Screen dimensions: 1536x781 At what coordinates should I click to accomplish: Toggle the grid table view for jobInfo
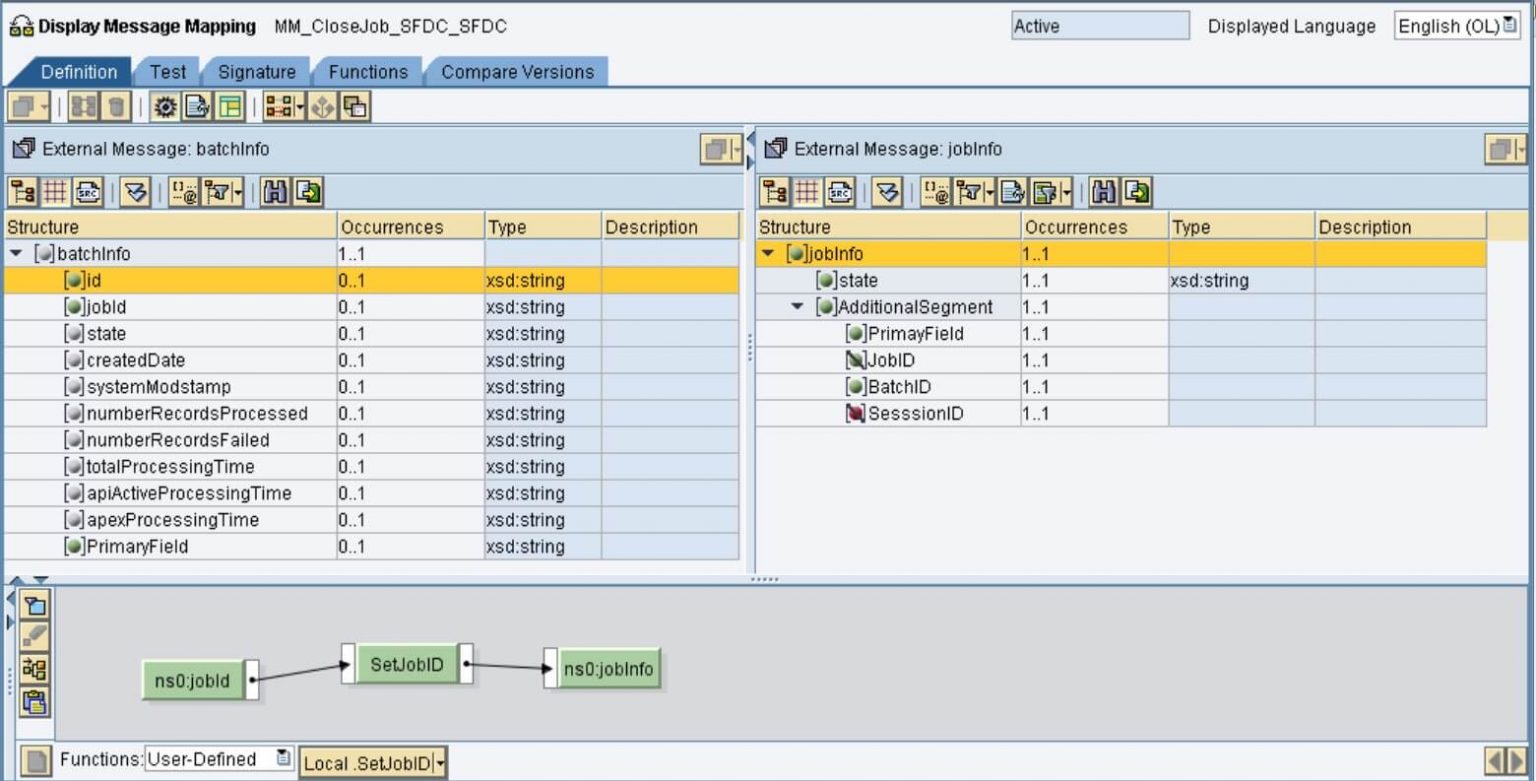pos(808,190)
